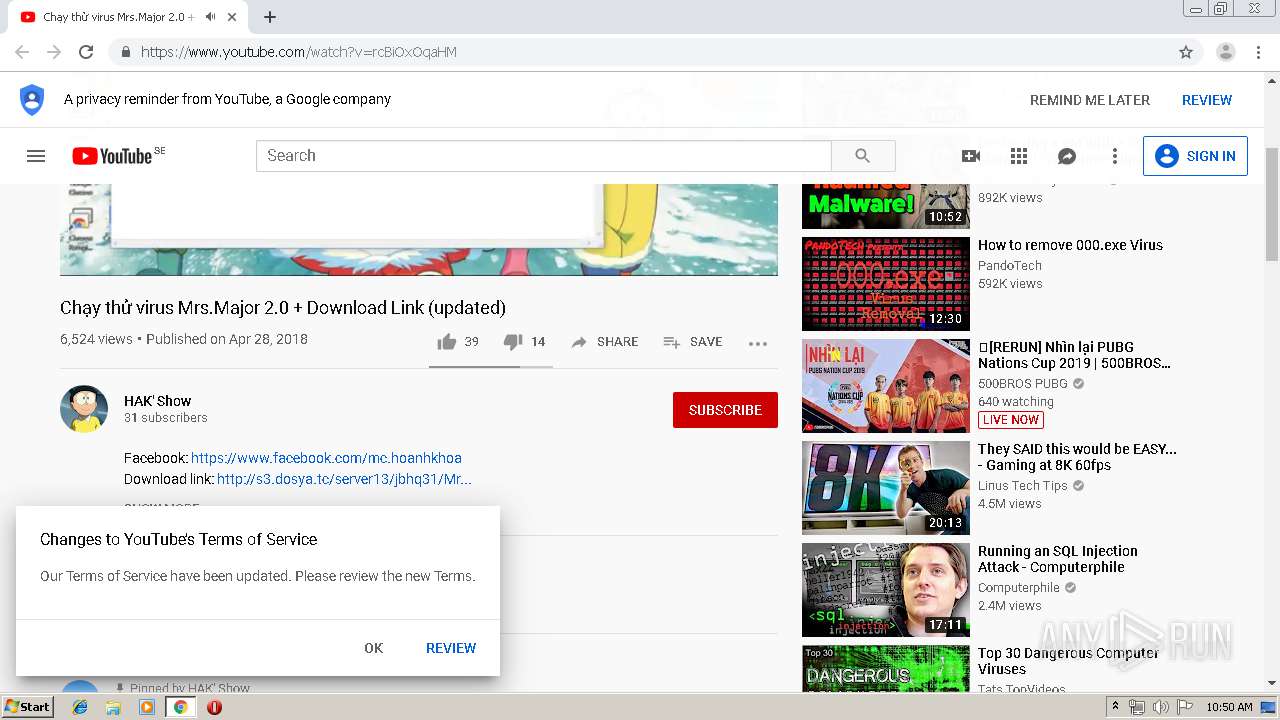Click OK in Terms of Service dialog
1280x720 pixels.
(x=374, y=648)
